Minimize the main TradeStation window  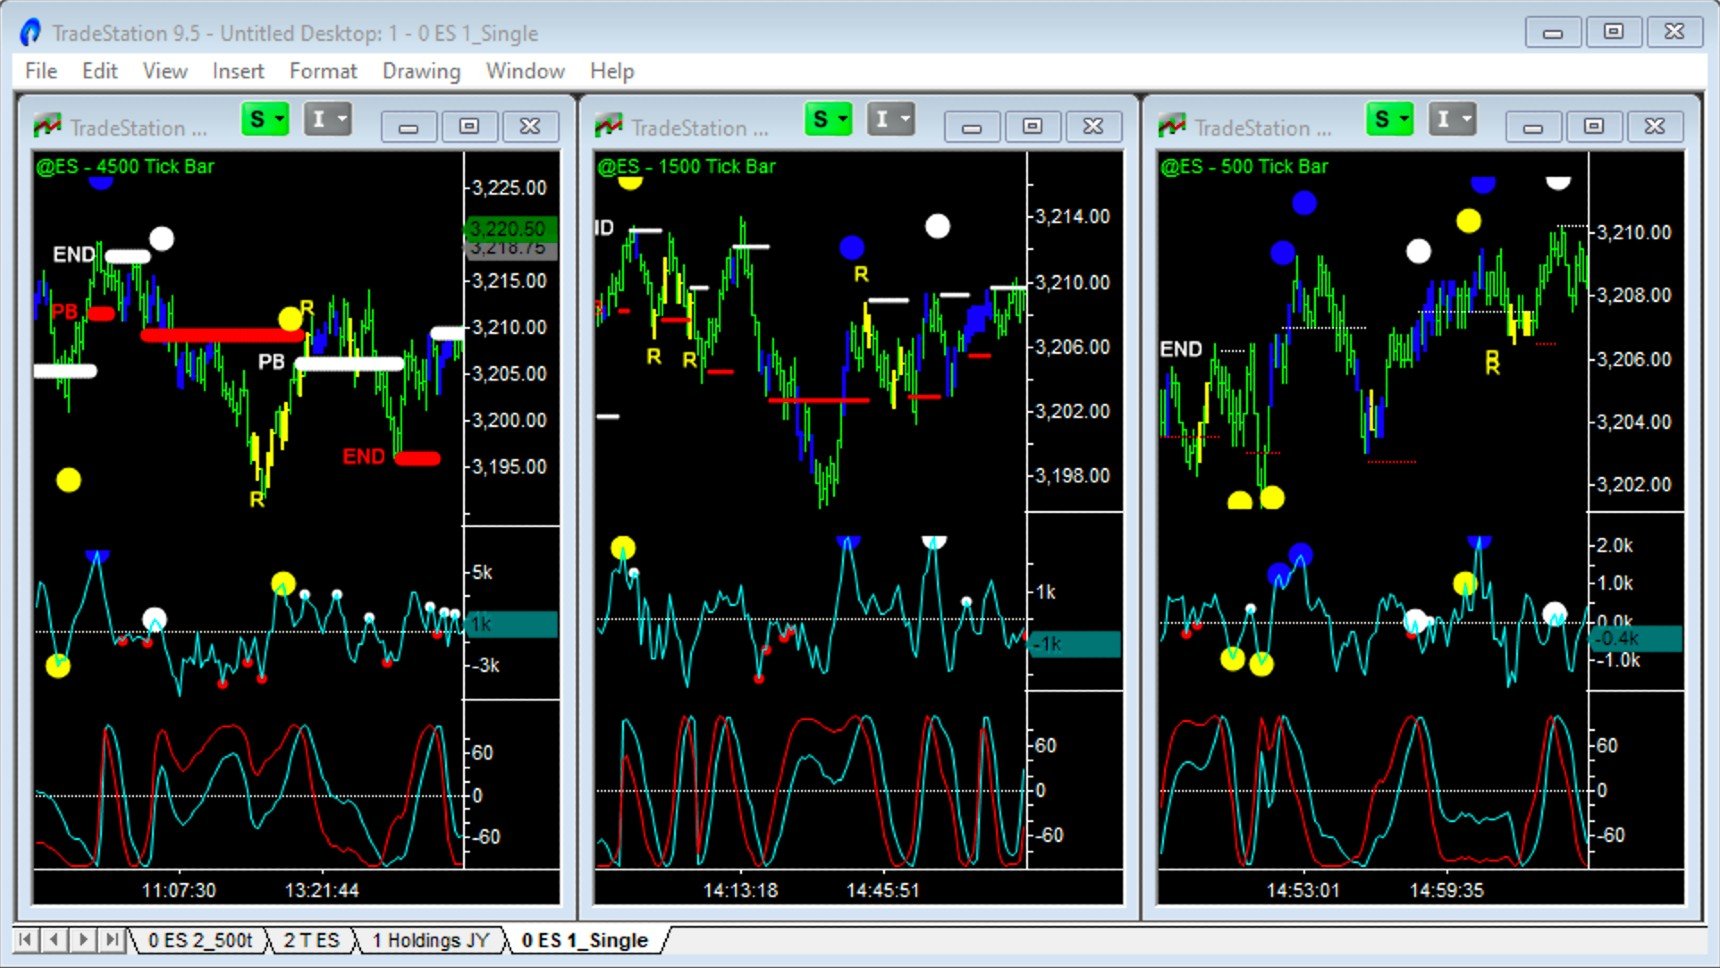pos(1552,32)
